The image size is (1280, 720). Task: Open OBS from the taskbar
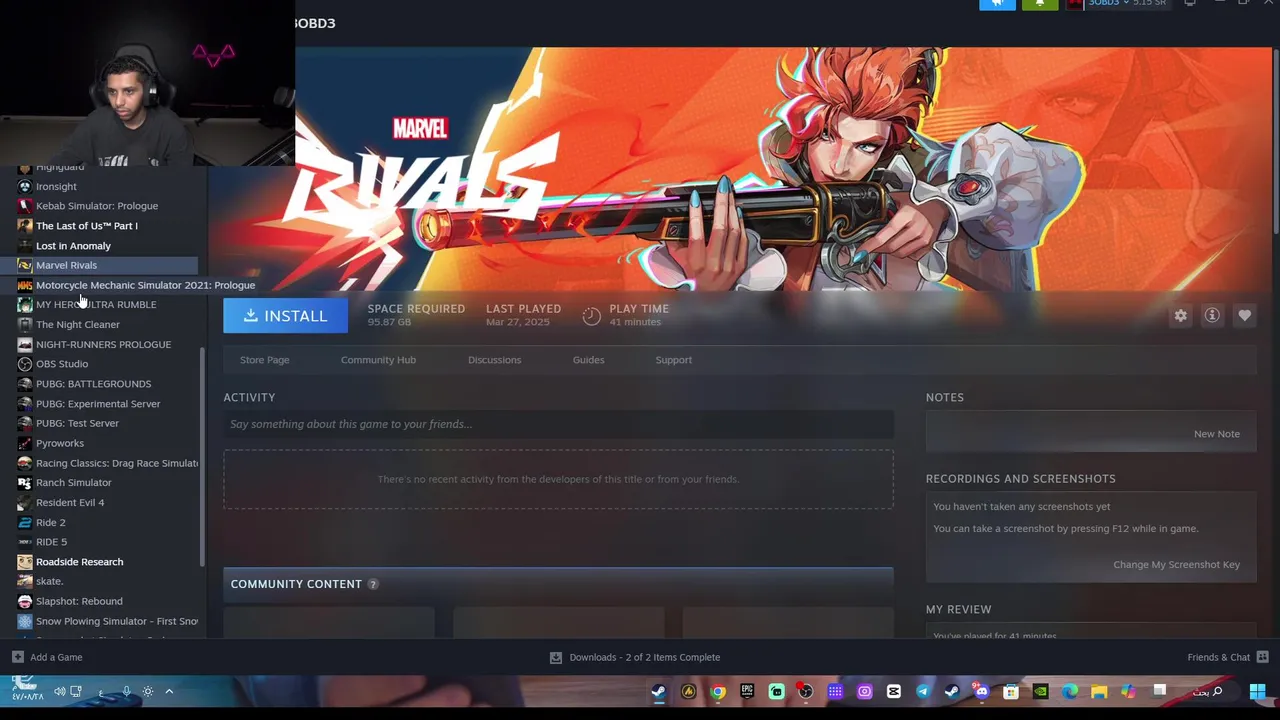805,692
